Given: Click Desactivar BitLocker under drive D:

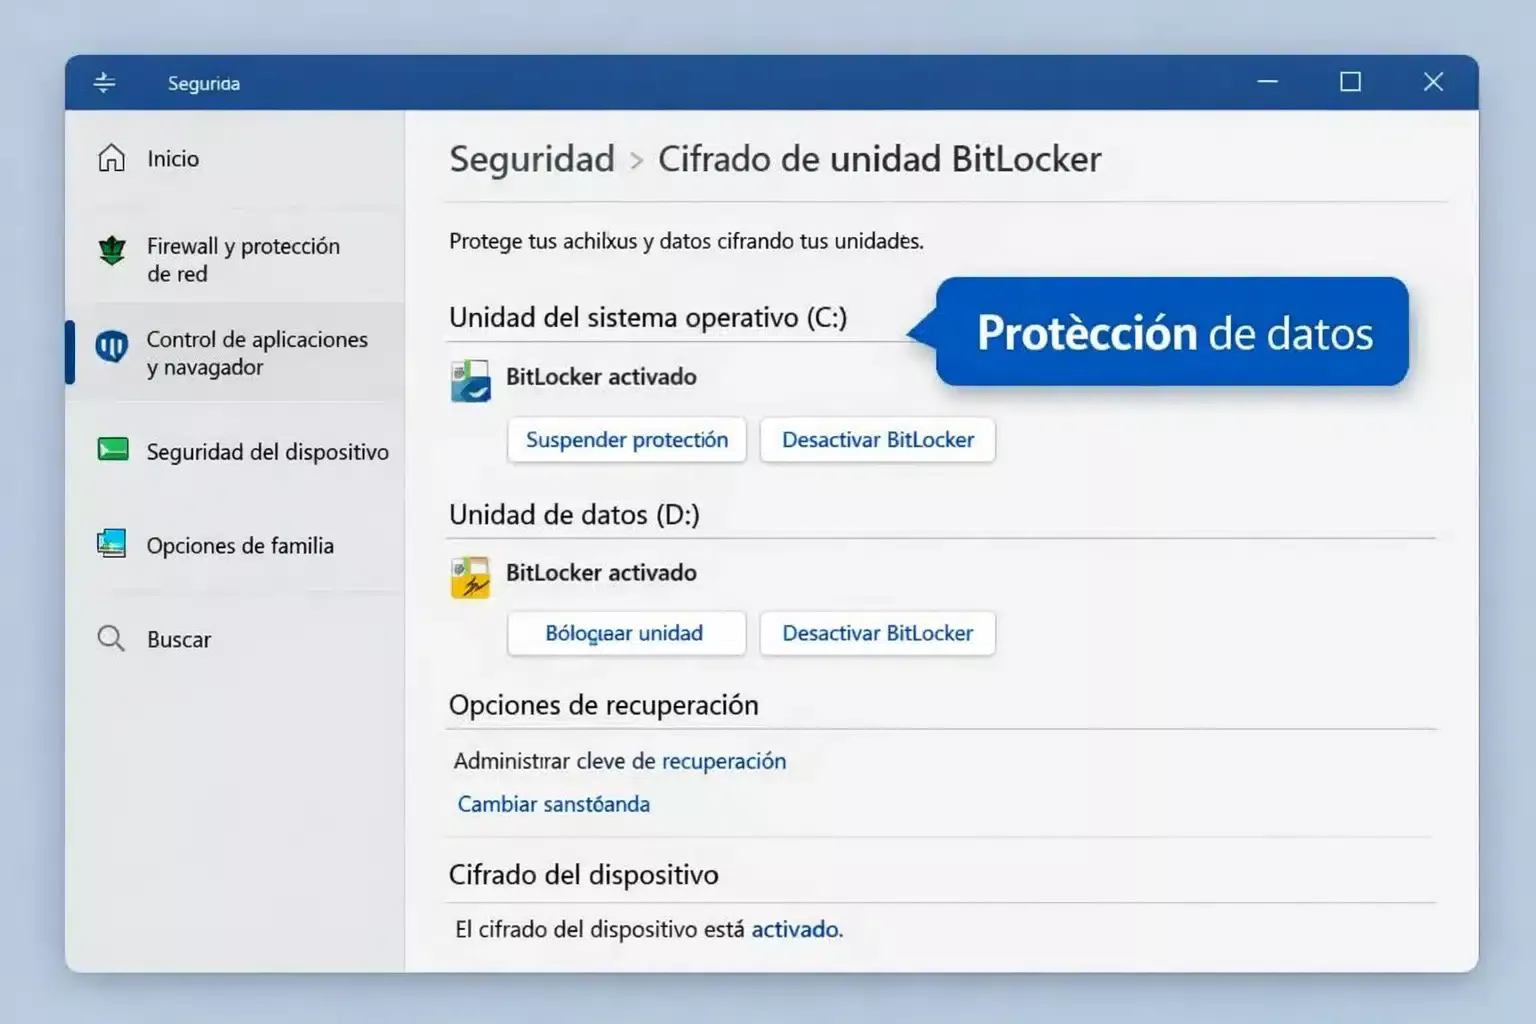Looking at the screenshot, I should tap(877, 633).
